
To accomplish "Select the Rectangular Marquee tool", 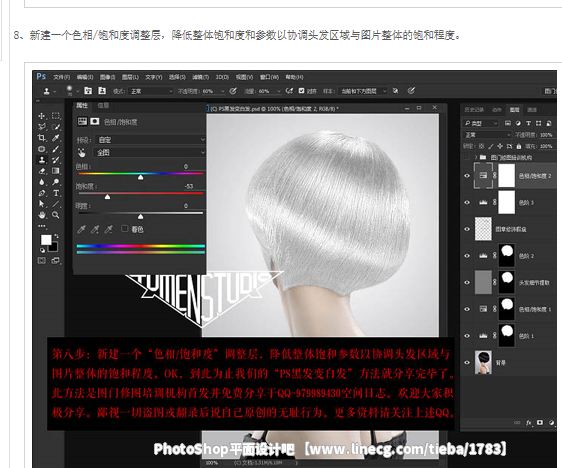I will (x=56, y=116).
